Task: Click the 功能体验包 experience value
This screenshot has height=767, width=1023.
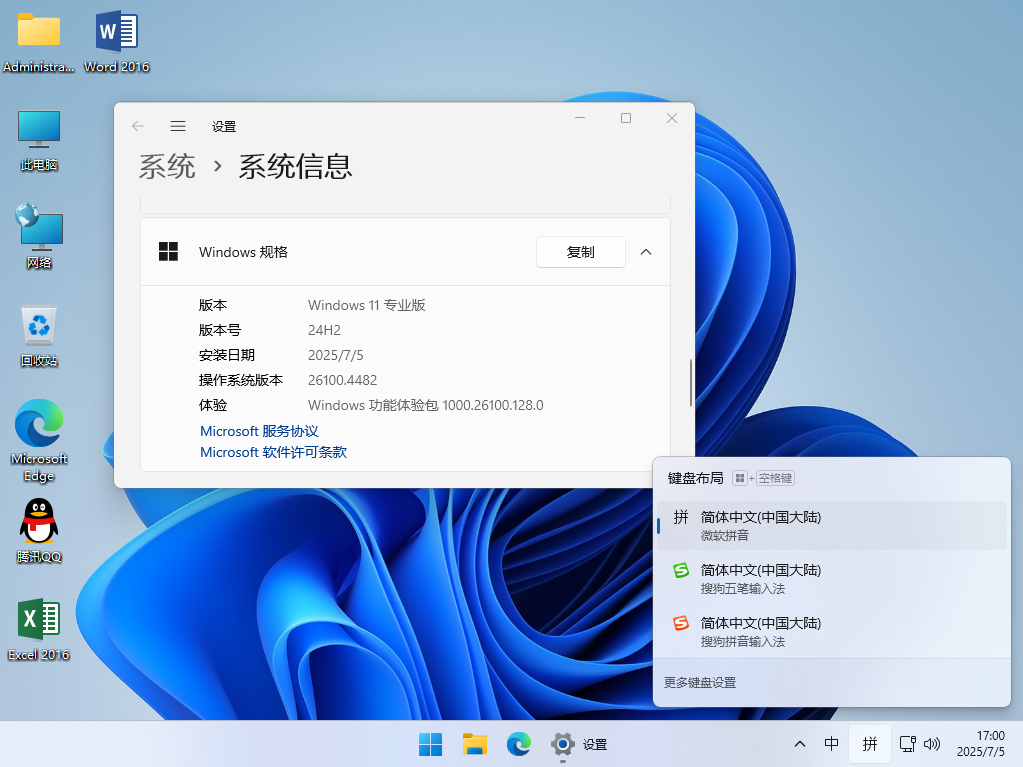Action: tap(425, 405)
